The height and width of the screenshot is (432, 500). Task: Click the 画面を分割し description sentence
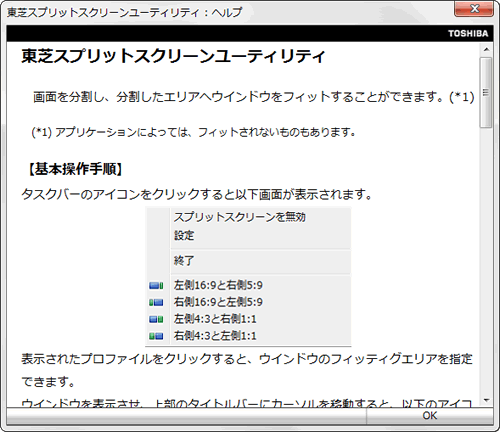pos(254,97)
